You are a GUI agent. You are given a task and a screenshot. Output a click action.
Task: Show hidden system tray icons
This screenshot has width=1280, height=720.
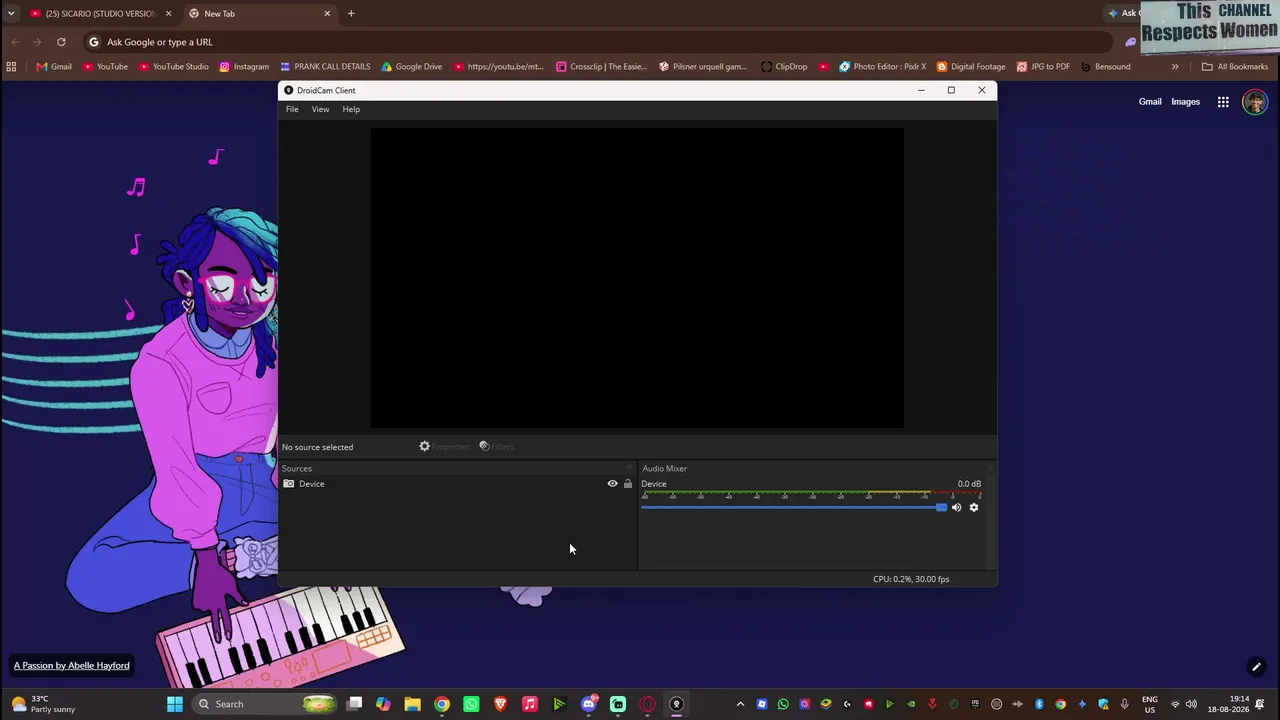pos(740,704)
